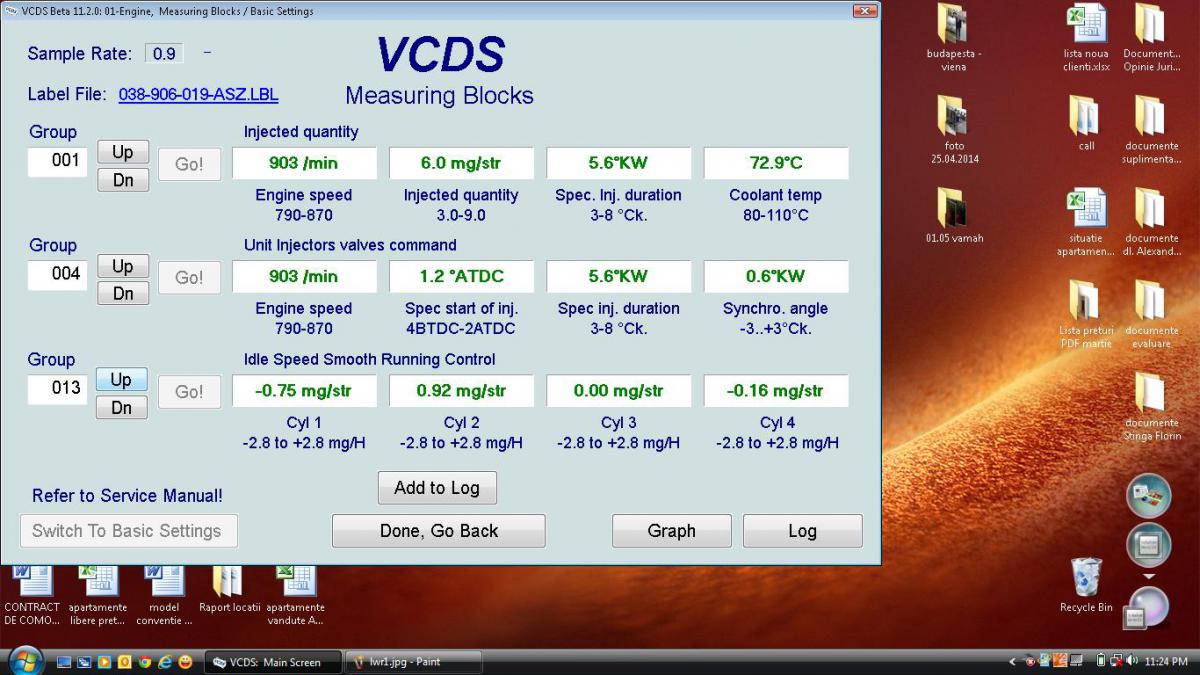Select the 72.9°C coolant temp value
Screen dimensions: 1200x675
pyautogui.click(x=776, y=163)
